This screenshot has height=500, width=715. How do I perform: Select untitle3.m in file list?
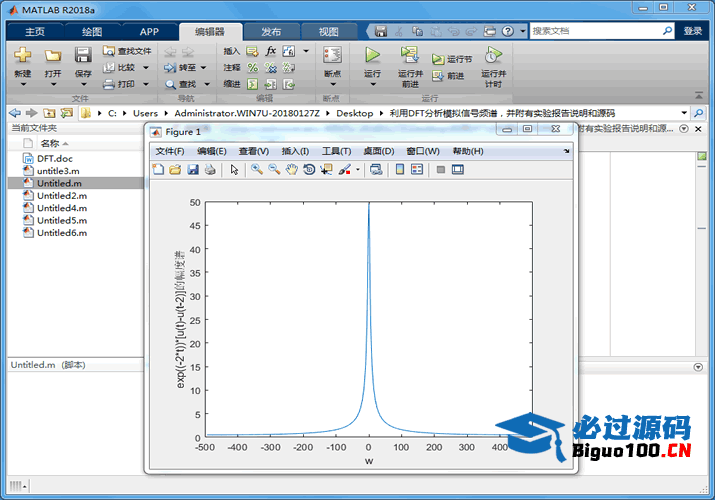click(x=58, y=171)
